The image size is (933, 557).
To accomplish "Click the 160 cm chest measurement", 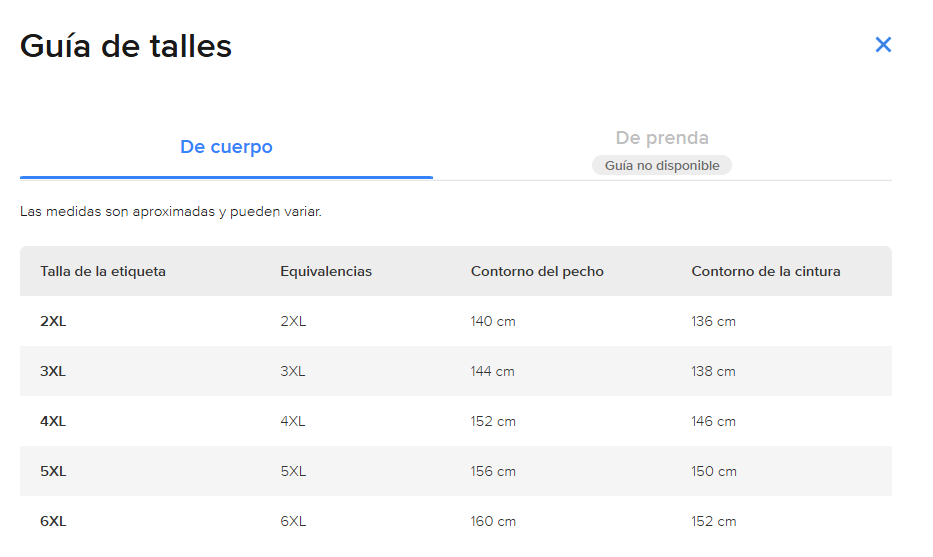I will 493,521.
